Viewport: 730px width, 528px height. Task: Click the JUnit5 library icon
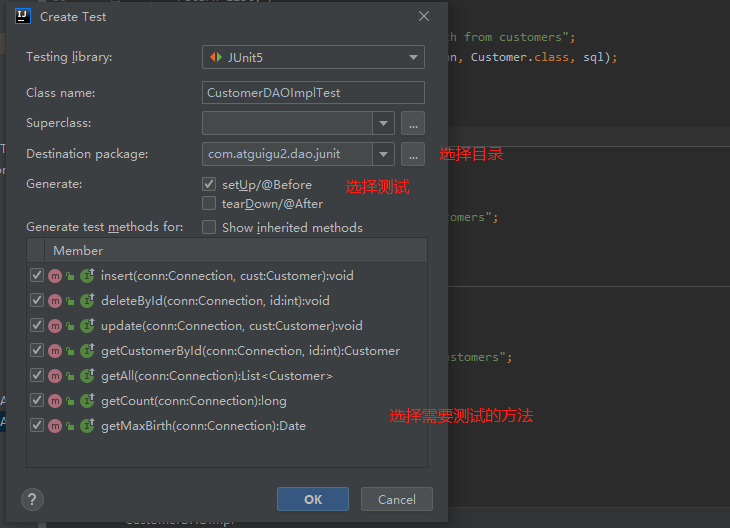click(216, 57)
